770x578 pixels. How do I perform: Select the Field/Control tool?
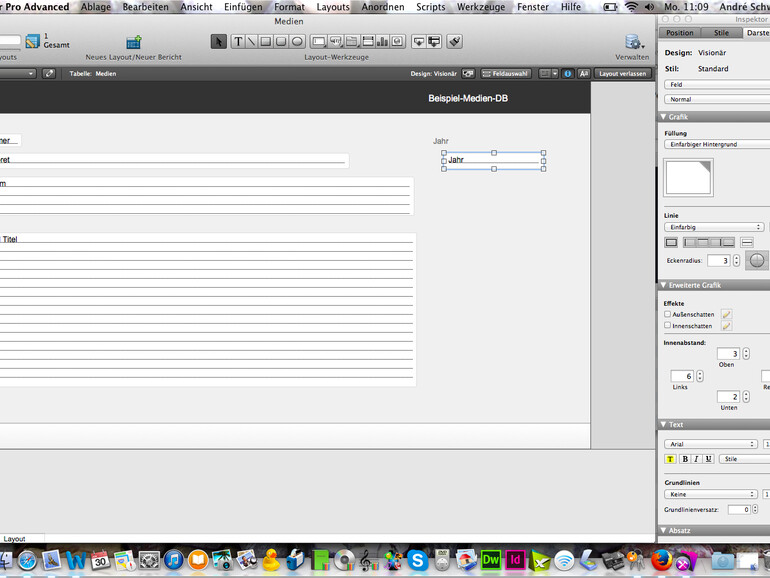pos(319,42)
